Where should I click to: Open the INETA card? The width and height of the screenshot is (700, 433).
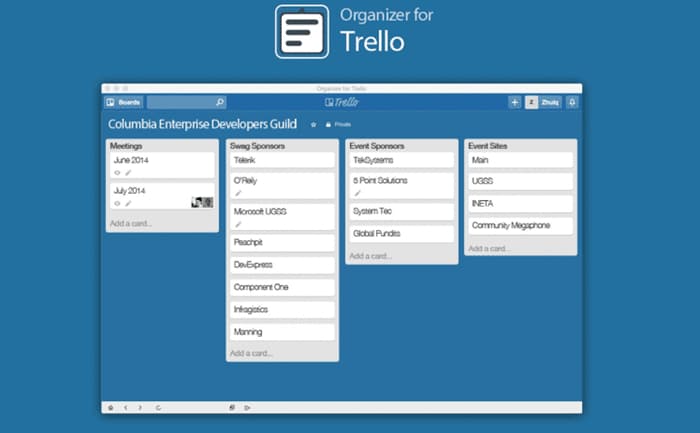tap(521, 204)
